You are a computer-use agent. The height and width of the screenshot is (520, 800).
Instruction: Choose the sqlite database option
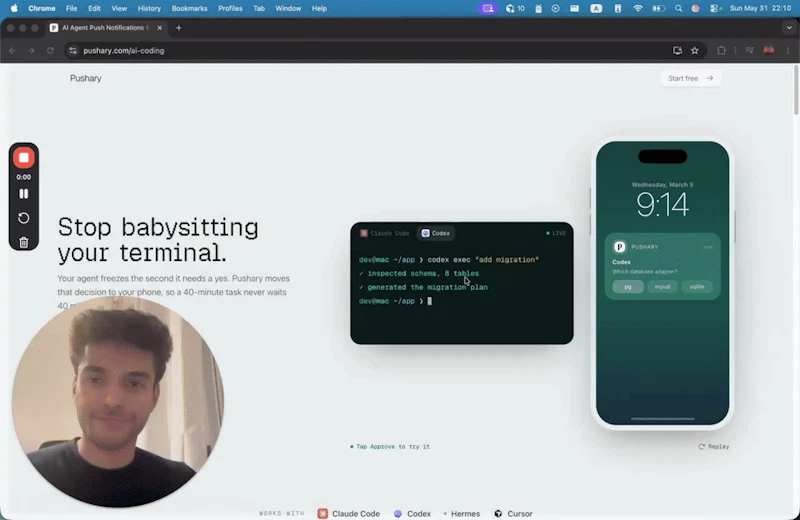pyautogui.click(x=697, y=287)
